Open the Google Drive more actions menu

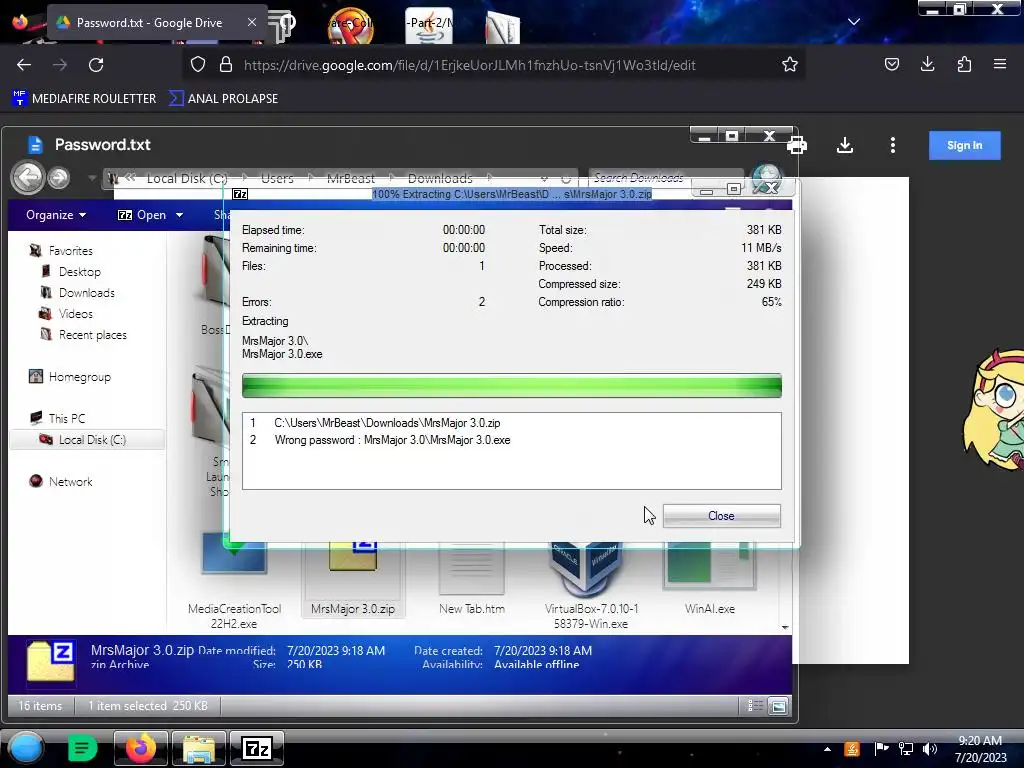coord(893,145)
